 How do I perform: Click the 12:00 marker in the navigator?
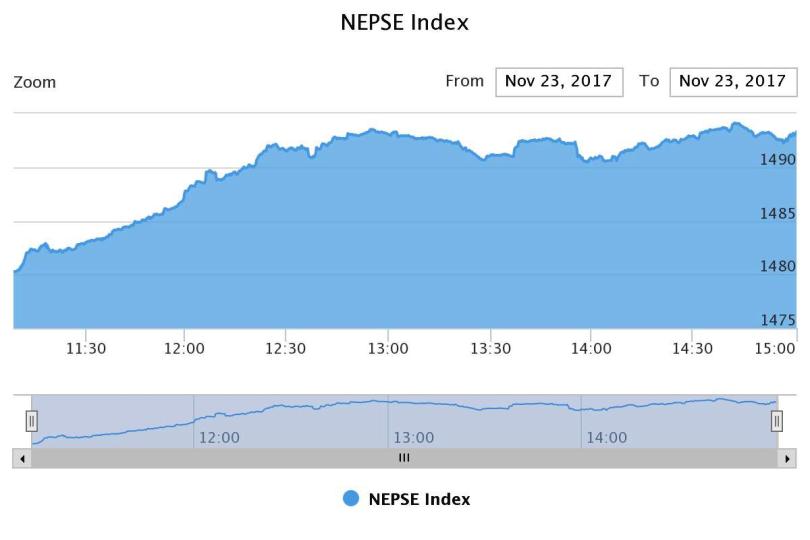coord(219,437)
